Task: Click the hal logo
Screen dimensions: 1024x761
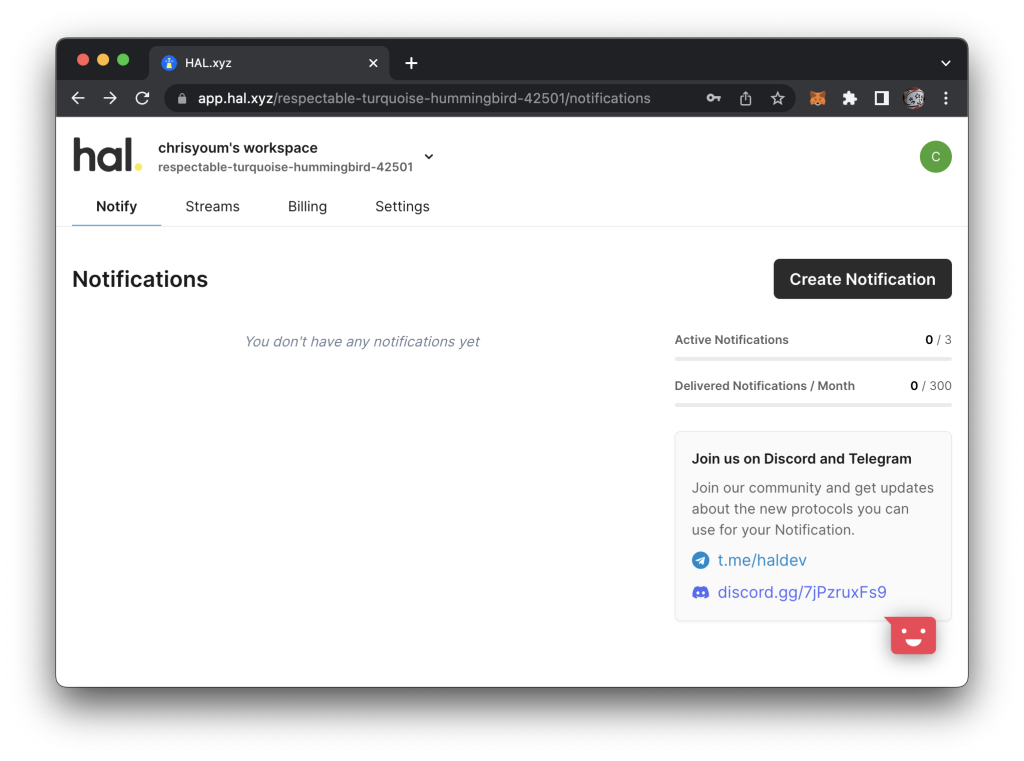Action: 107,155
